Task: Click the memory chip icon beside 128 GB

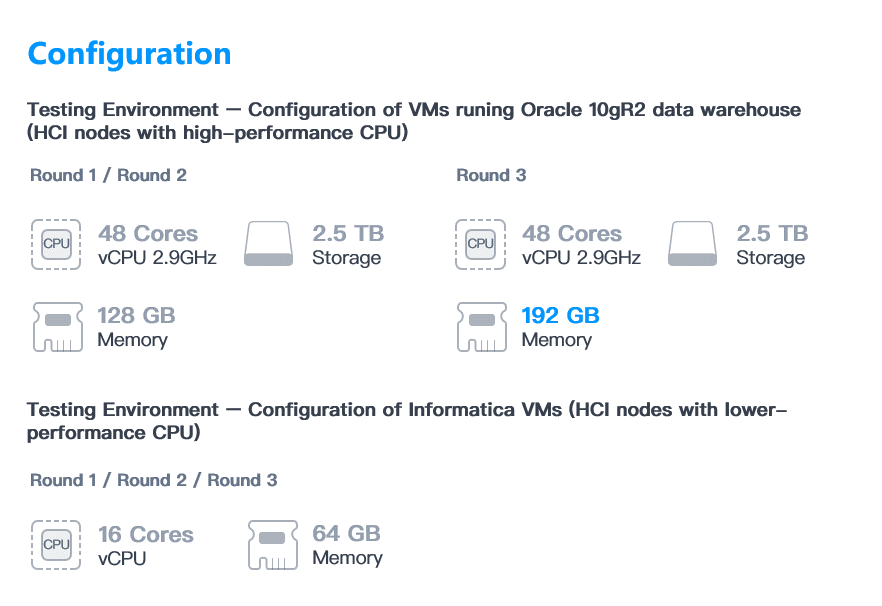Action: [x=57, y=327]
